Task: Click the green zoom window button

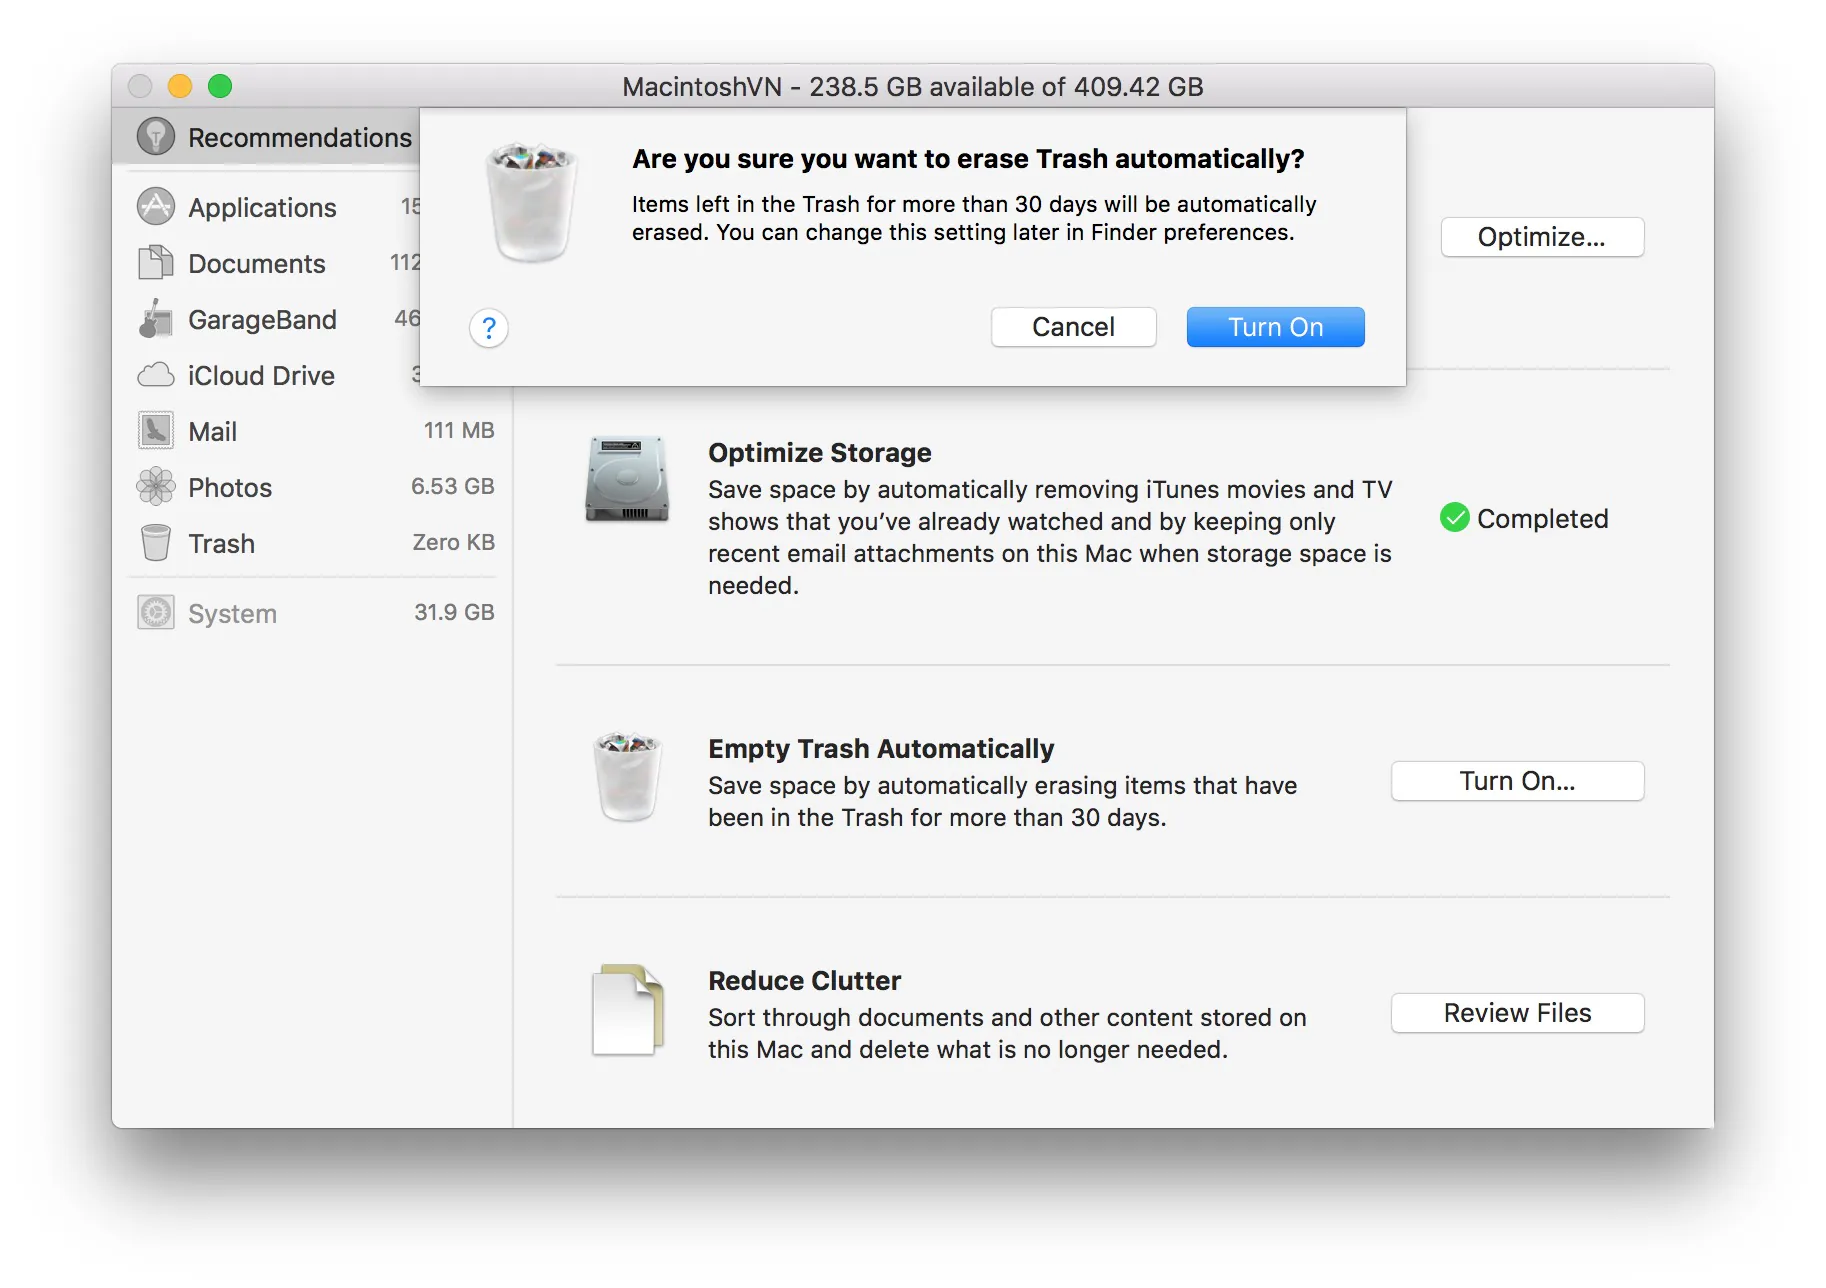Action: [220, 86]
